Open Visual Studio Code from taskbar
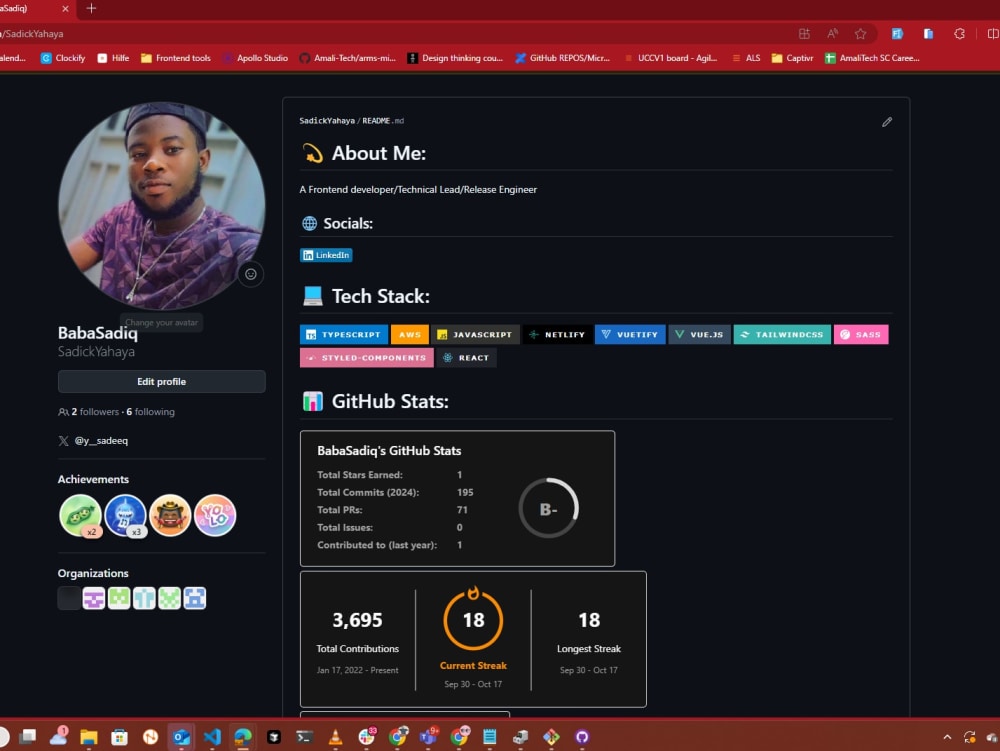This screenshot has height=751, width=1000. pyautogui.click(x=212, y=737)
